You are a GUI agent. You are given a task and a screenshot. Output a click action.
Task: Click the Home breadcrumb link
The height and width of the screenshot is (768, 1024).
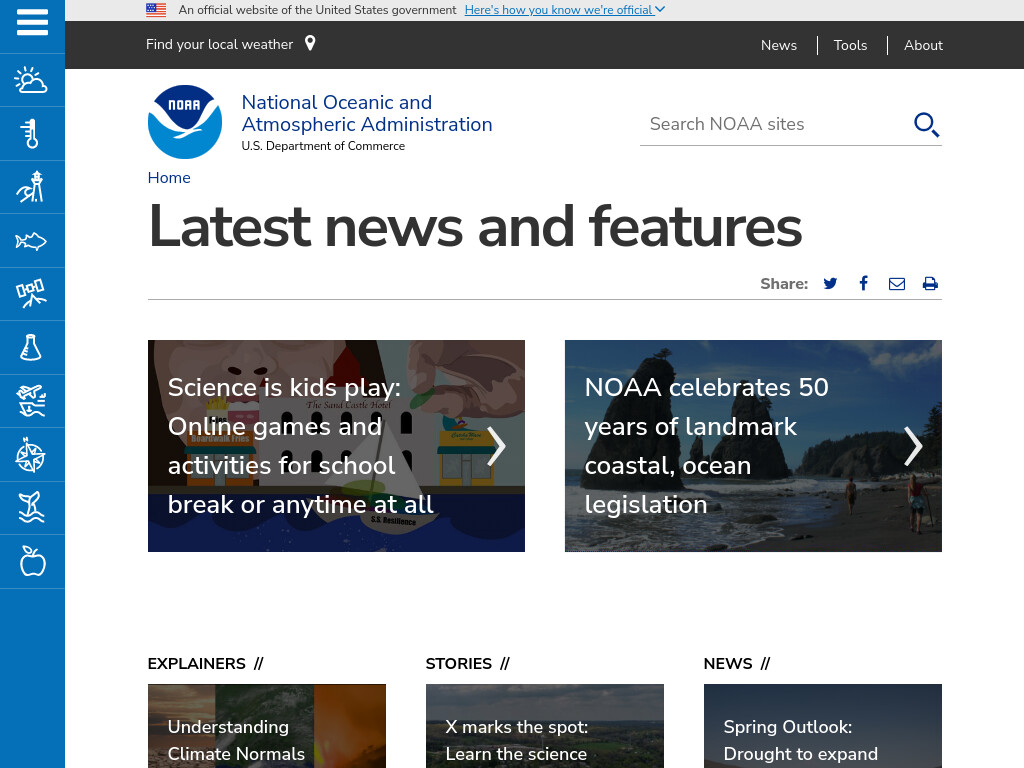pyautogui.click(x=169, y=178)
